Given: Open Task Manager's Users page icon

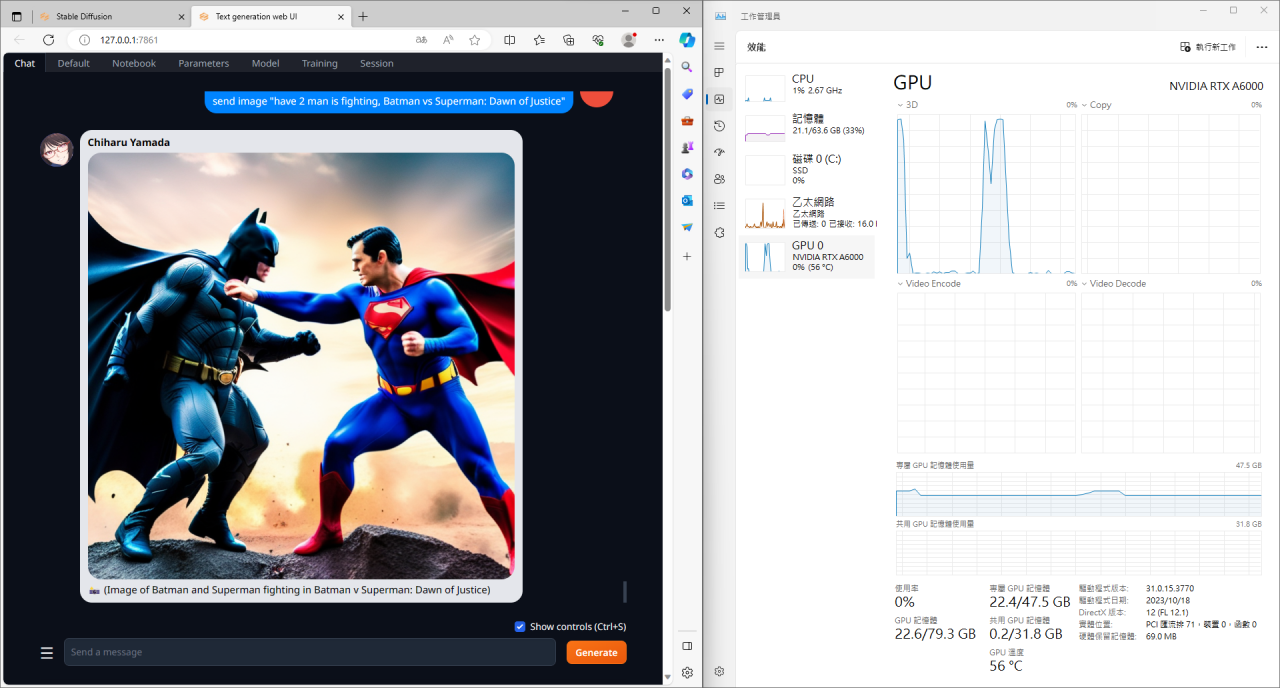Looking at the screenshot, I should click(x=719, y=179).
